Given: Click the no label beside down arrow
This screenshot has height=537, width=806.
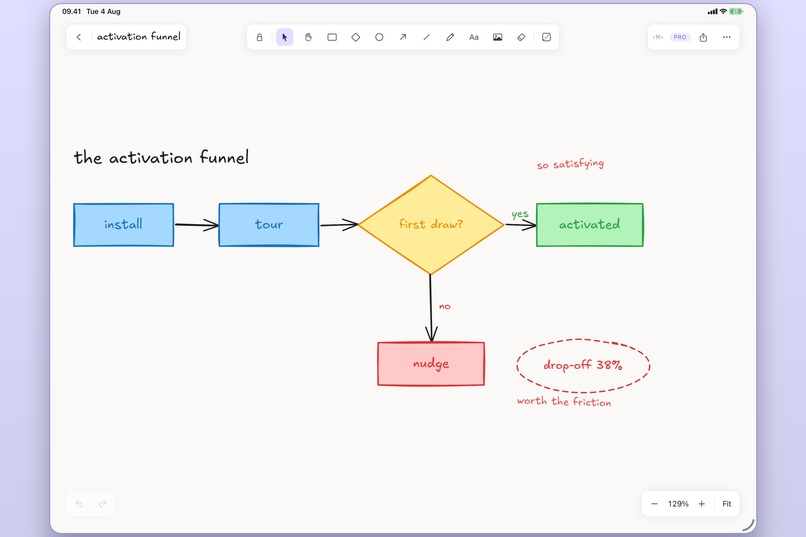Looking at the screenshot, I should click(445, 306).
